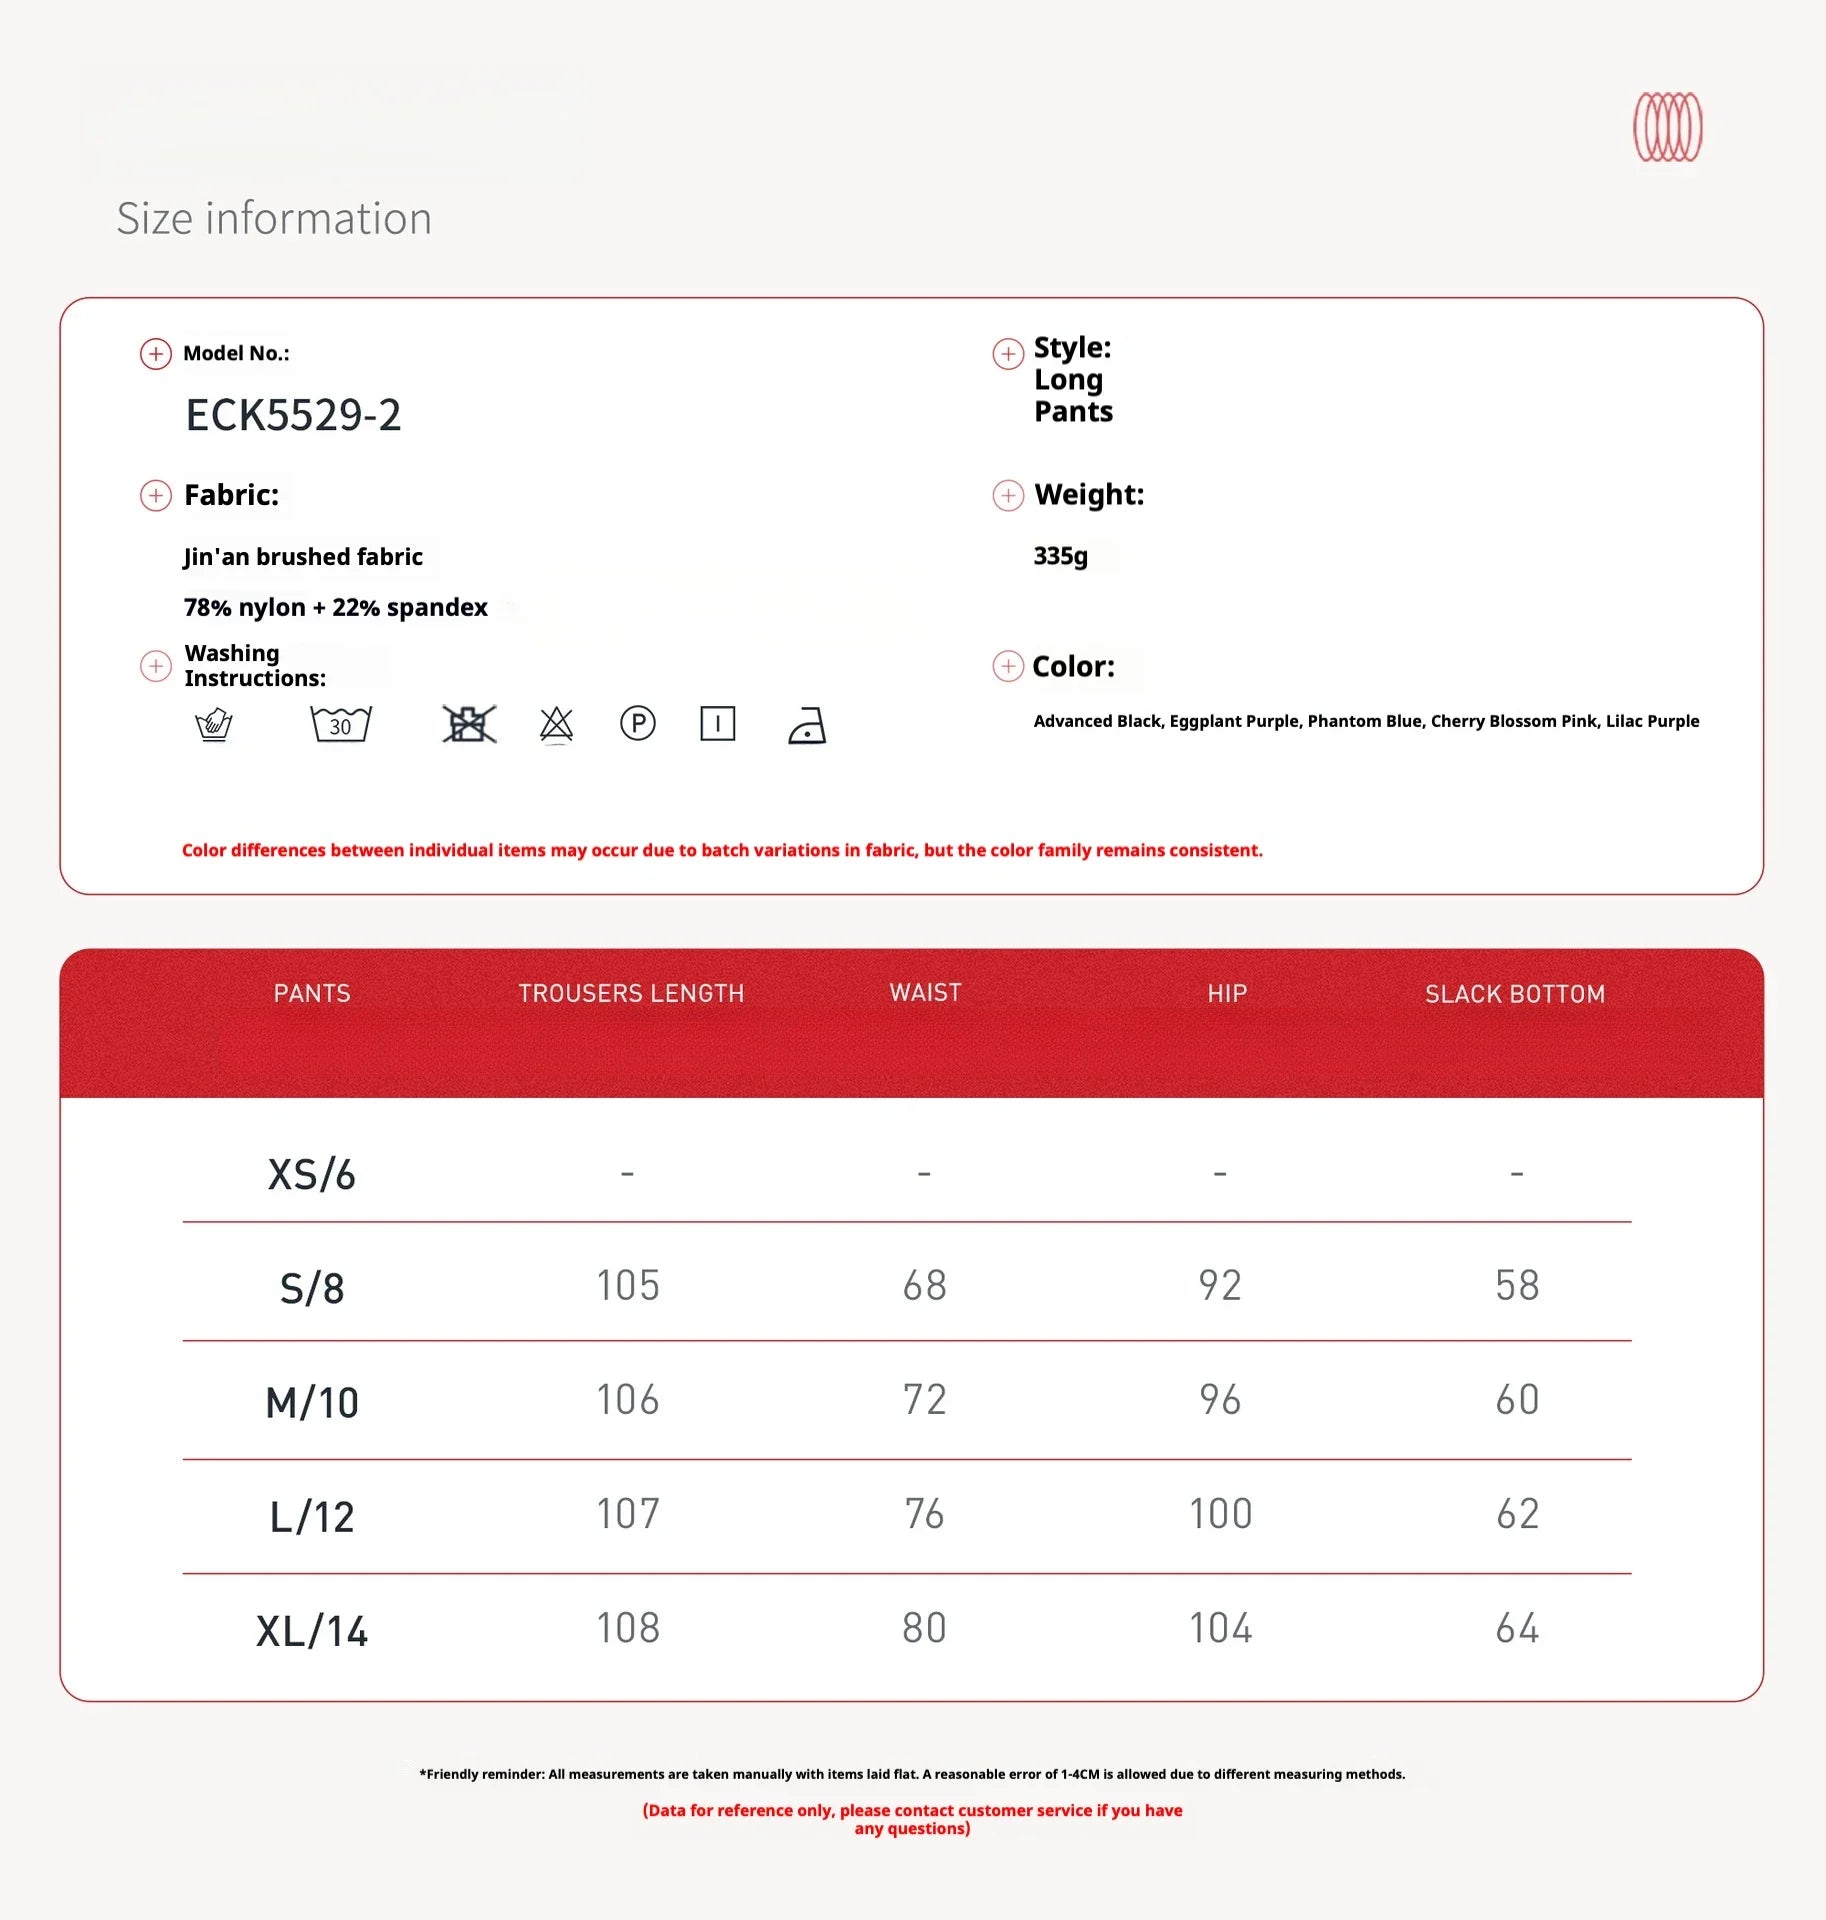Click the hand wash care icon

[x=213, y=724]
